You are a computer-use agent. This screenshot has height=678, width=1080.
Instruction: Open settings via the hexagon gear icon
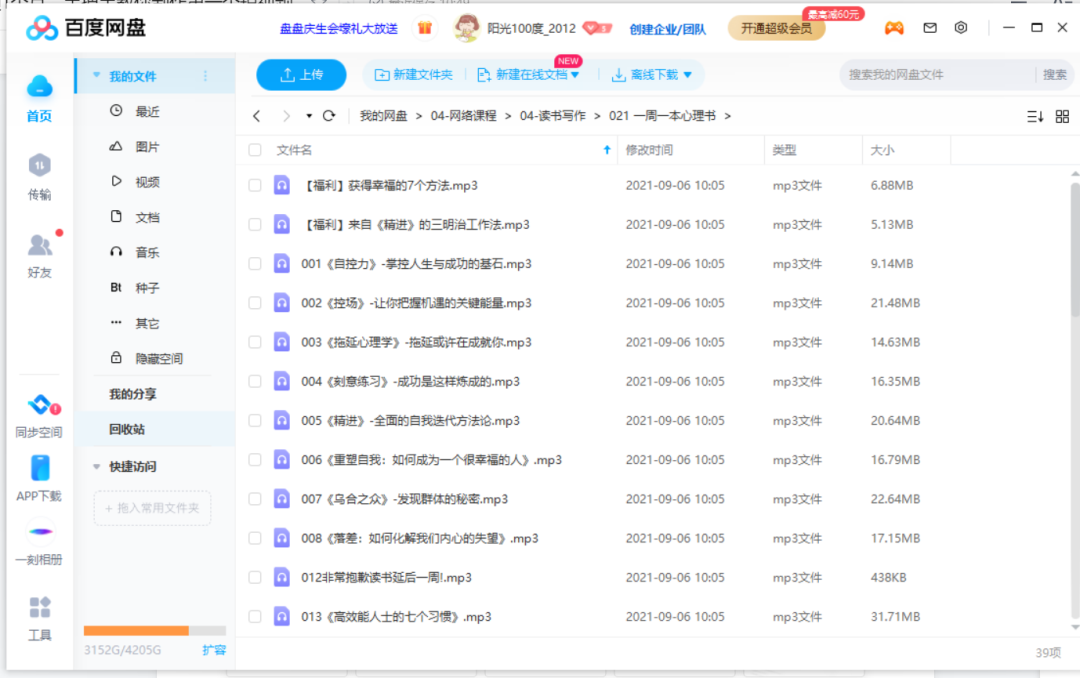[961, 28]
